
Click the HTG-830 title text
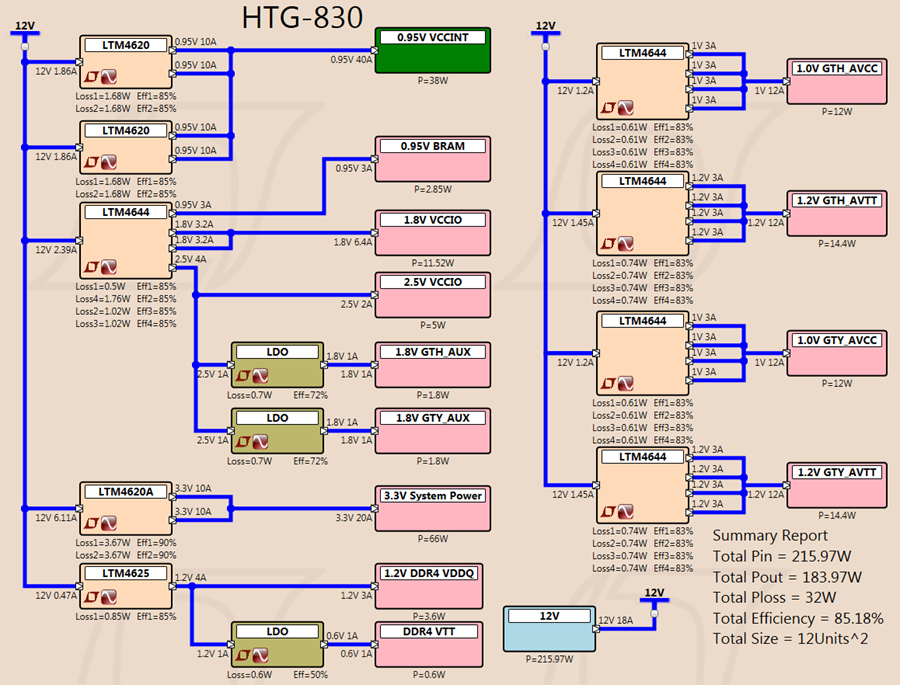click(x=302, y=18)
